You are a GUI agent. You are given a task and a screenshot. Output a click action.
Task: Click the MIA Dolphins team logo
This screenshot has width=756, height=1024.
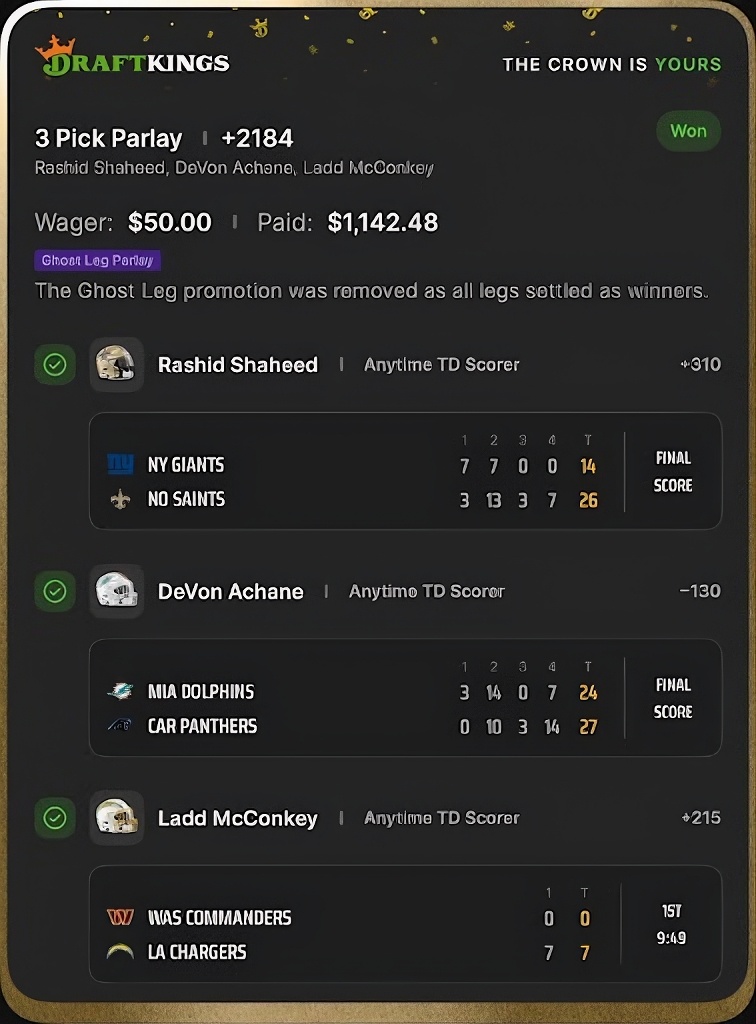pos(120,692)
